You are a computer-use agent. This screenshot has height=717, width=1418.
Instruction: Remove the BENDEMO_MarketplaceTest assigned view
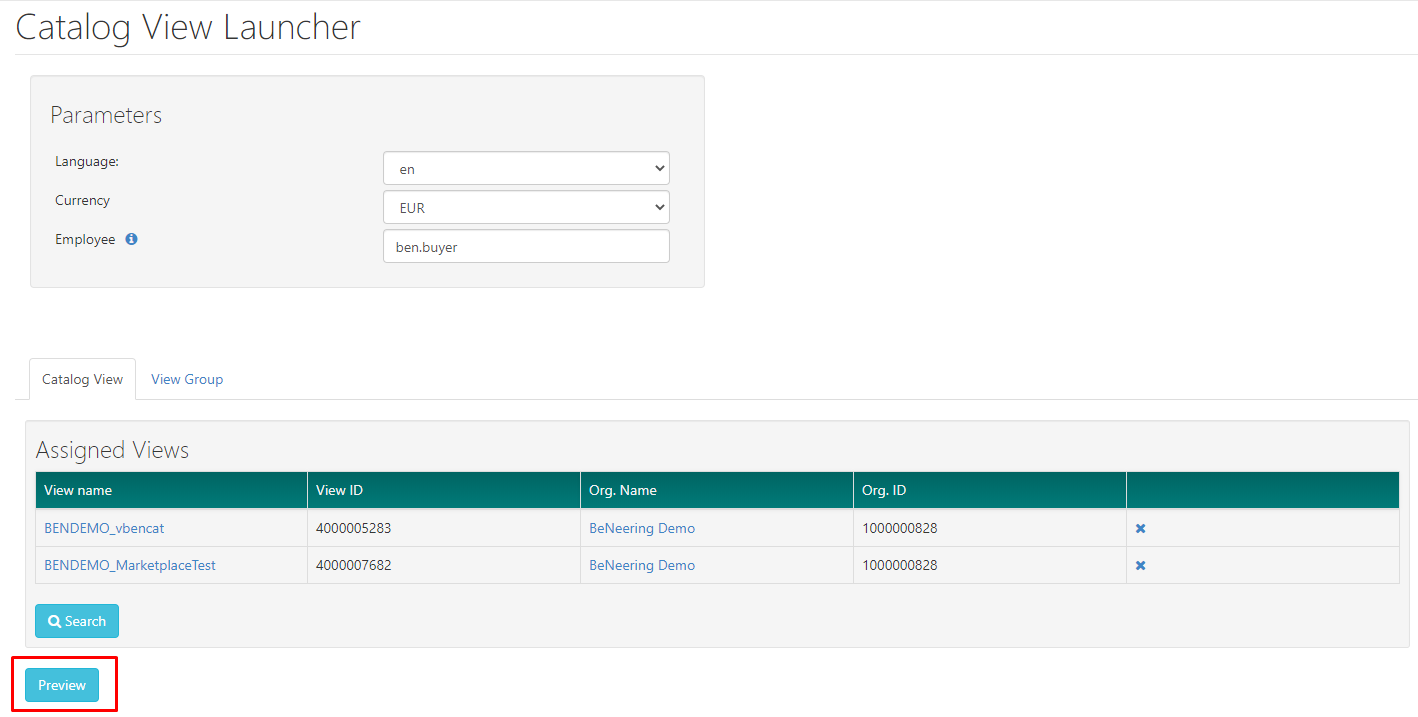[x=1140, y=565]
